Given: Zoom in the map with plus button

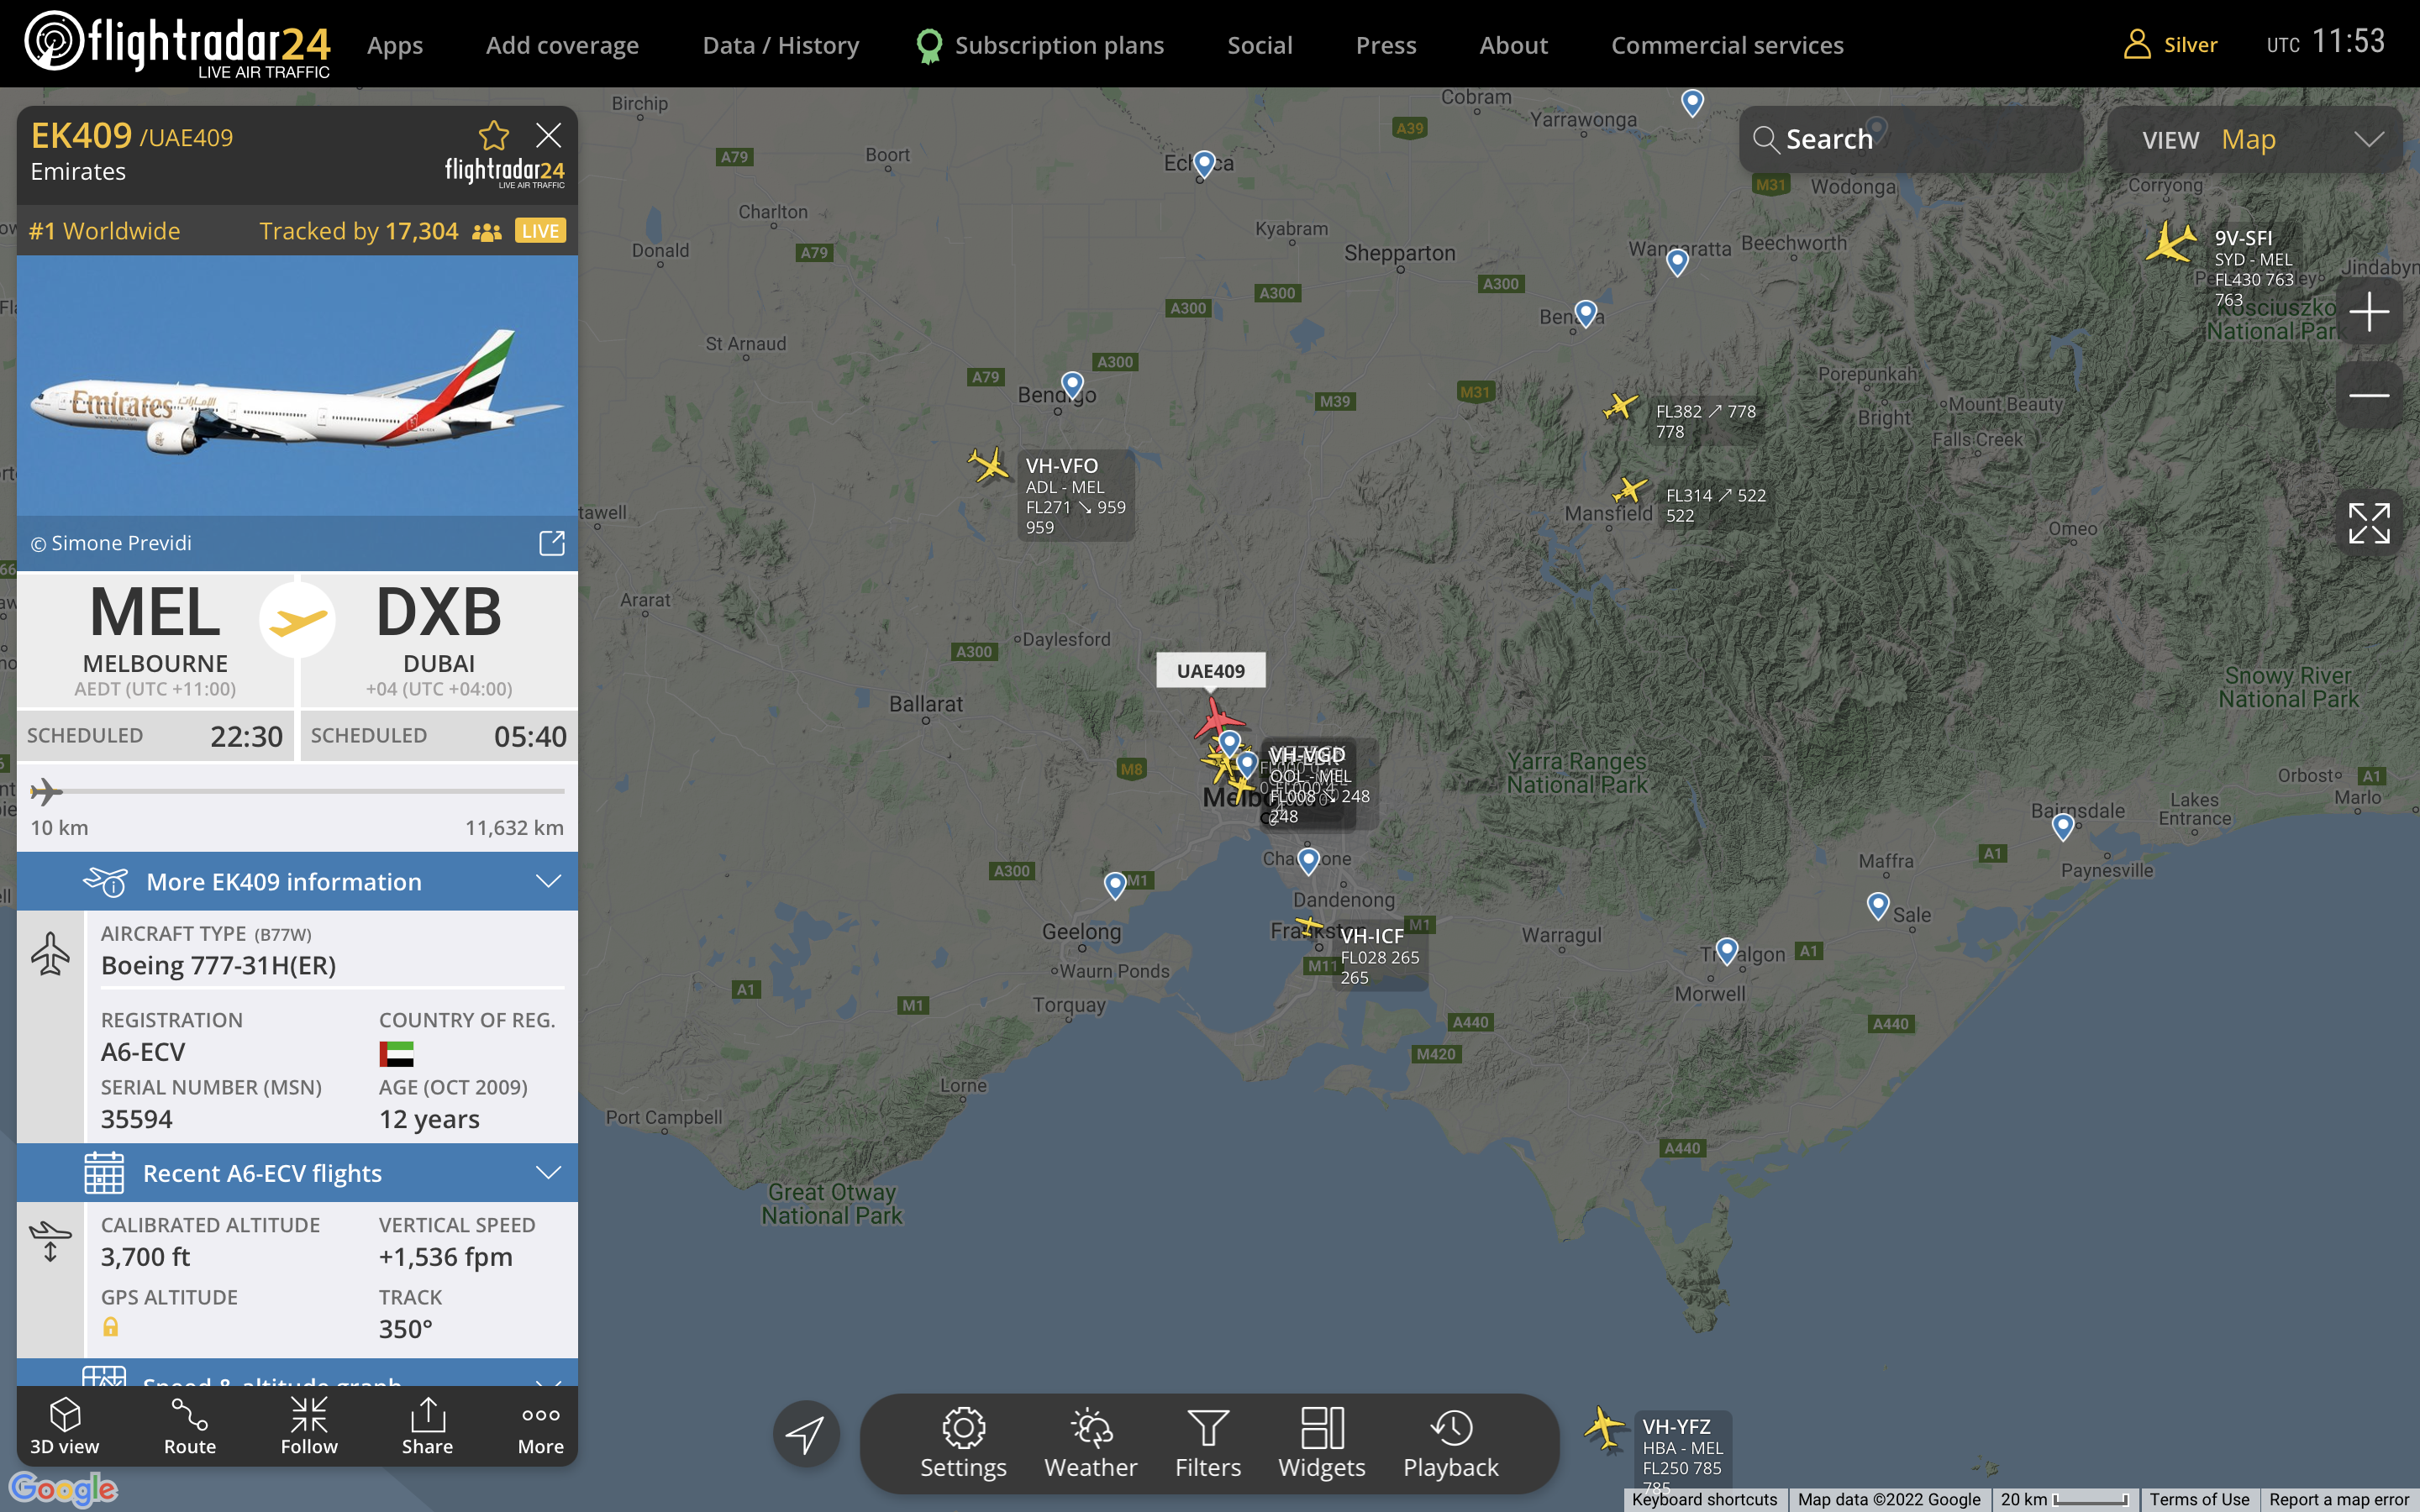Looking at the screenshot, I should 2369,312.
